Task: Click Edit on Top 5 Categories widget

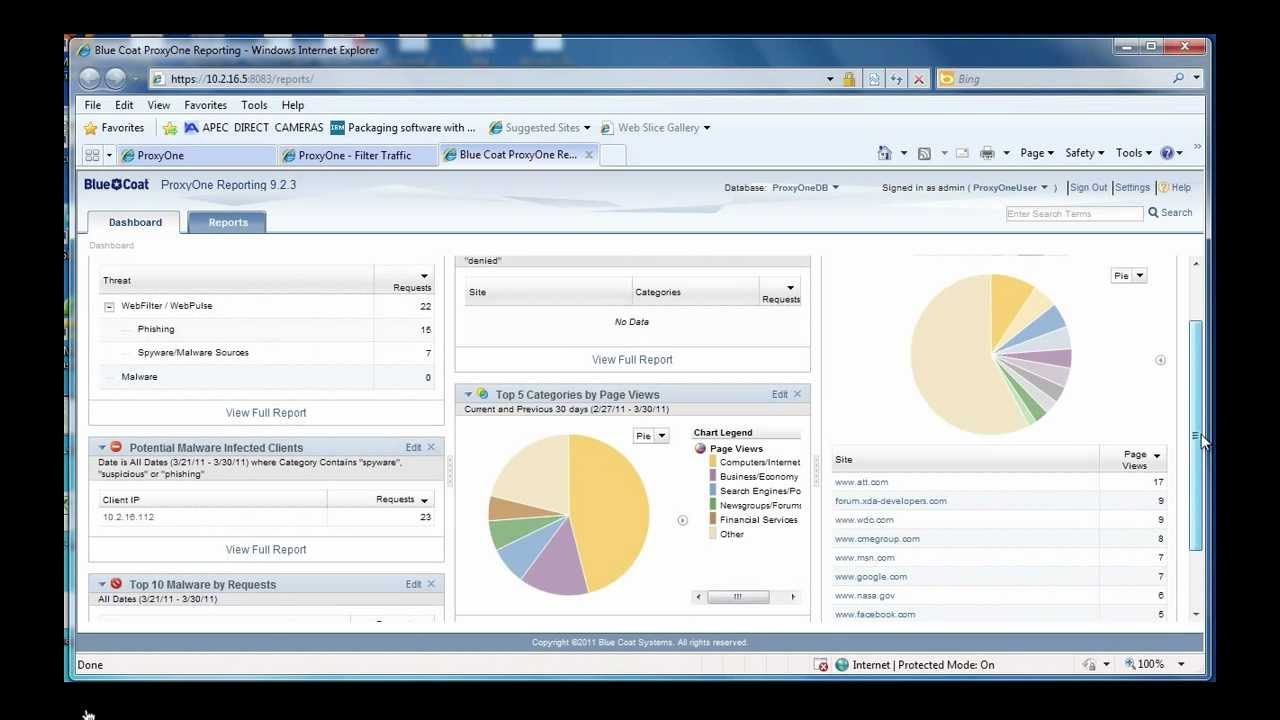Action: tap(780, 394)
